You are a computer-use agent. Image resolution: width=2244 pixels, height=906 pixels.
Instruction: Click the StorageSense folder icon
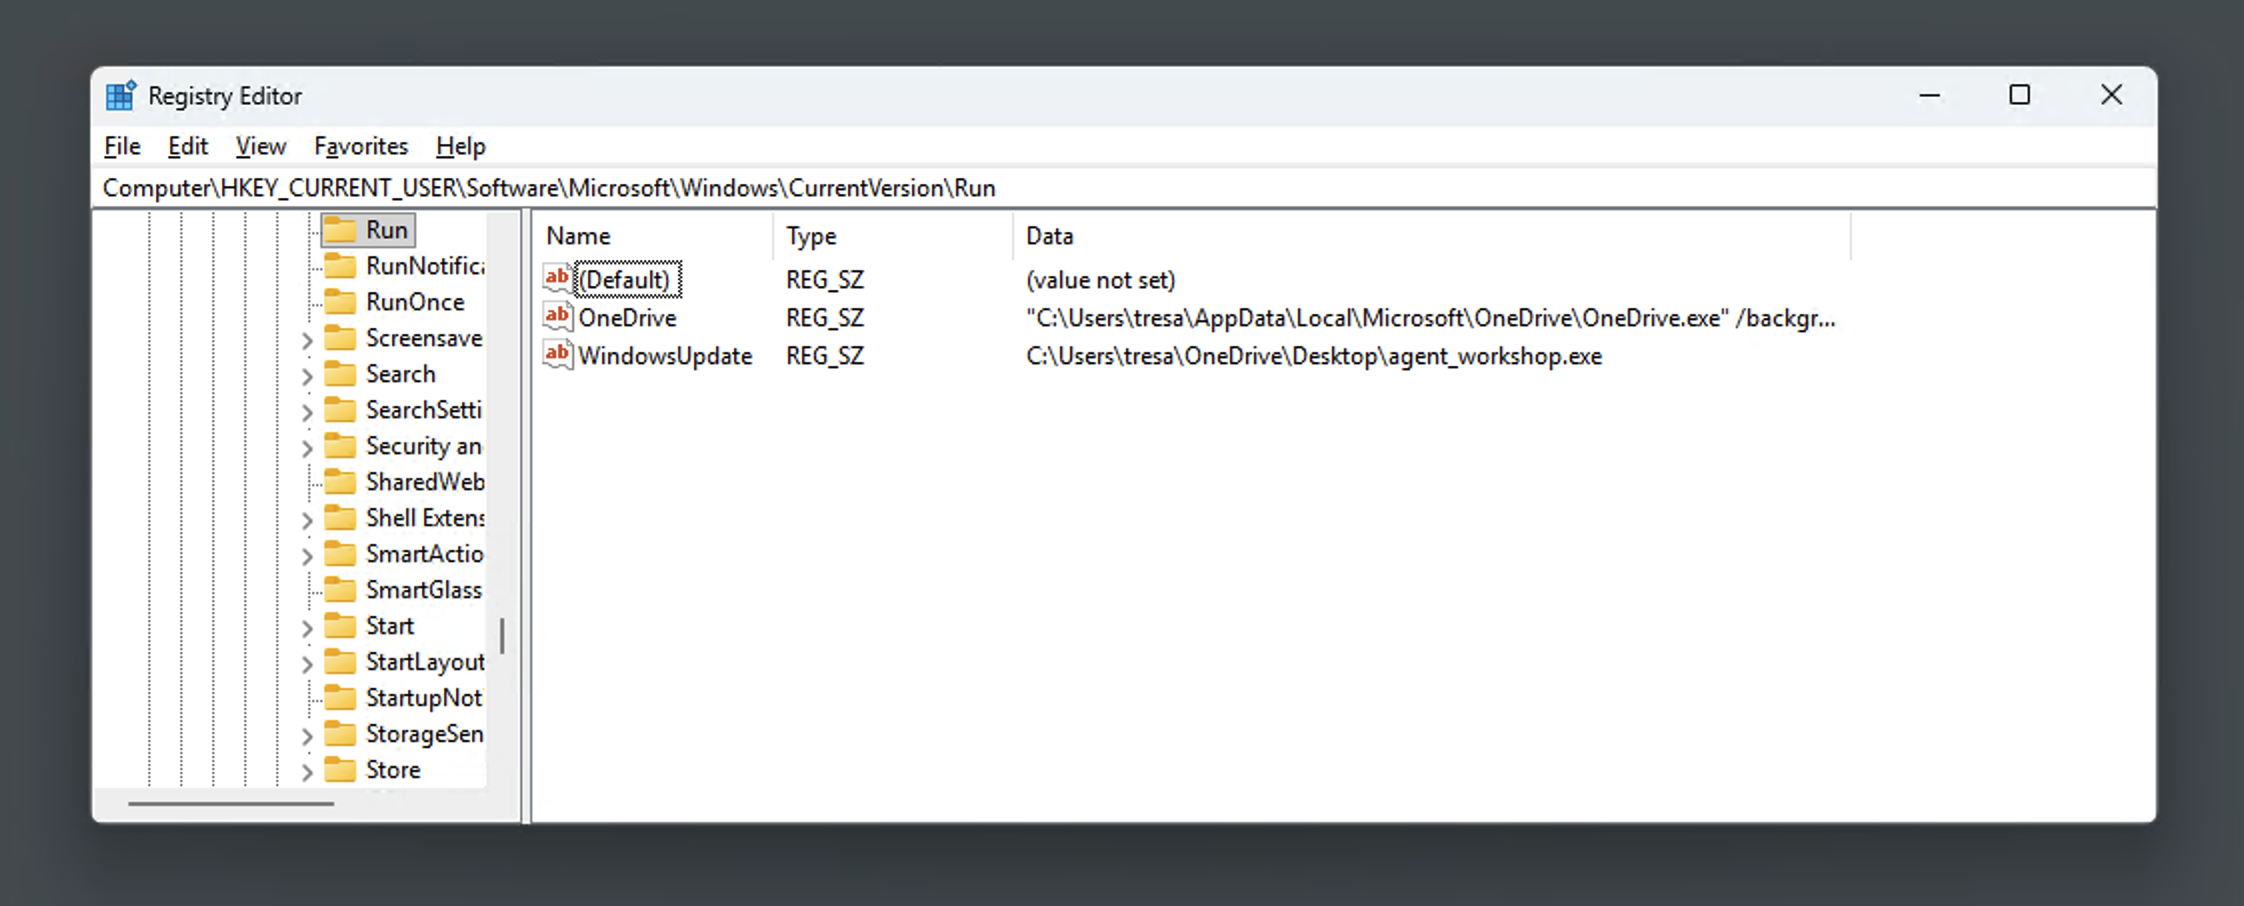340,734
